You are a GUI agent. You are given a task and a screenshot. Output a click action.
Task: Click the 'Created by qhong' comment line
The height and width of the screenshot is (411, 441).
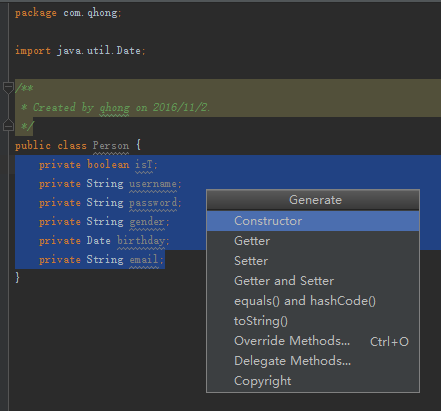[115, 107]
